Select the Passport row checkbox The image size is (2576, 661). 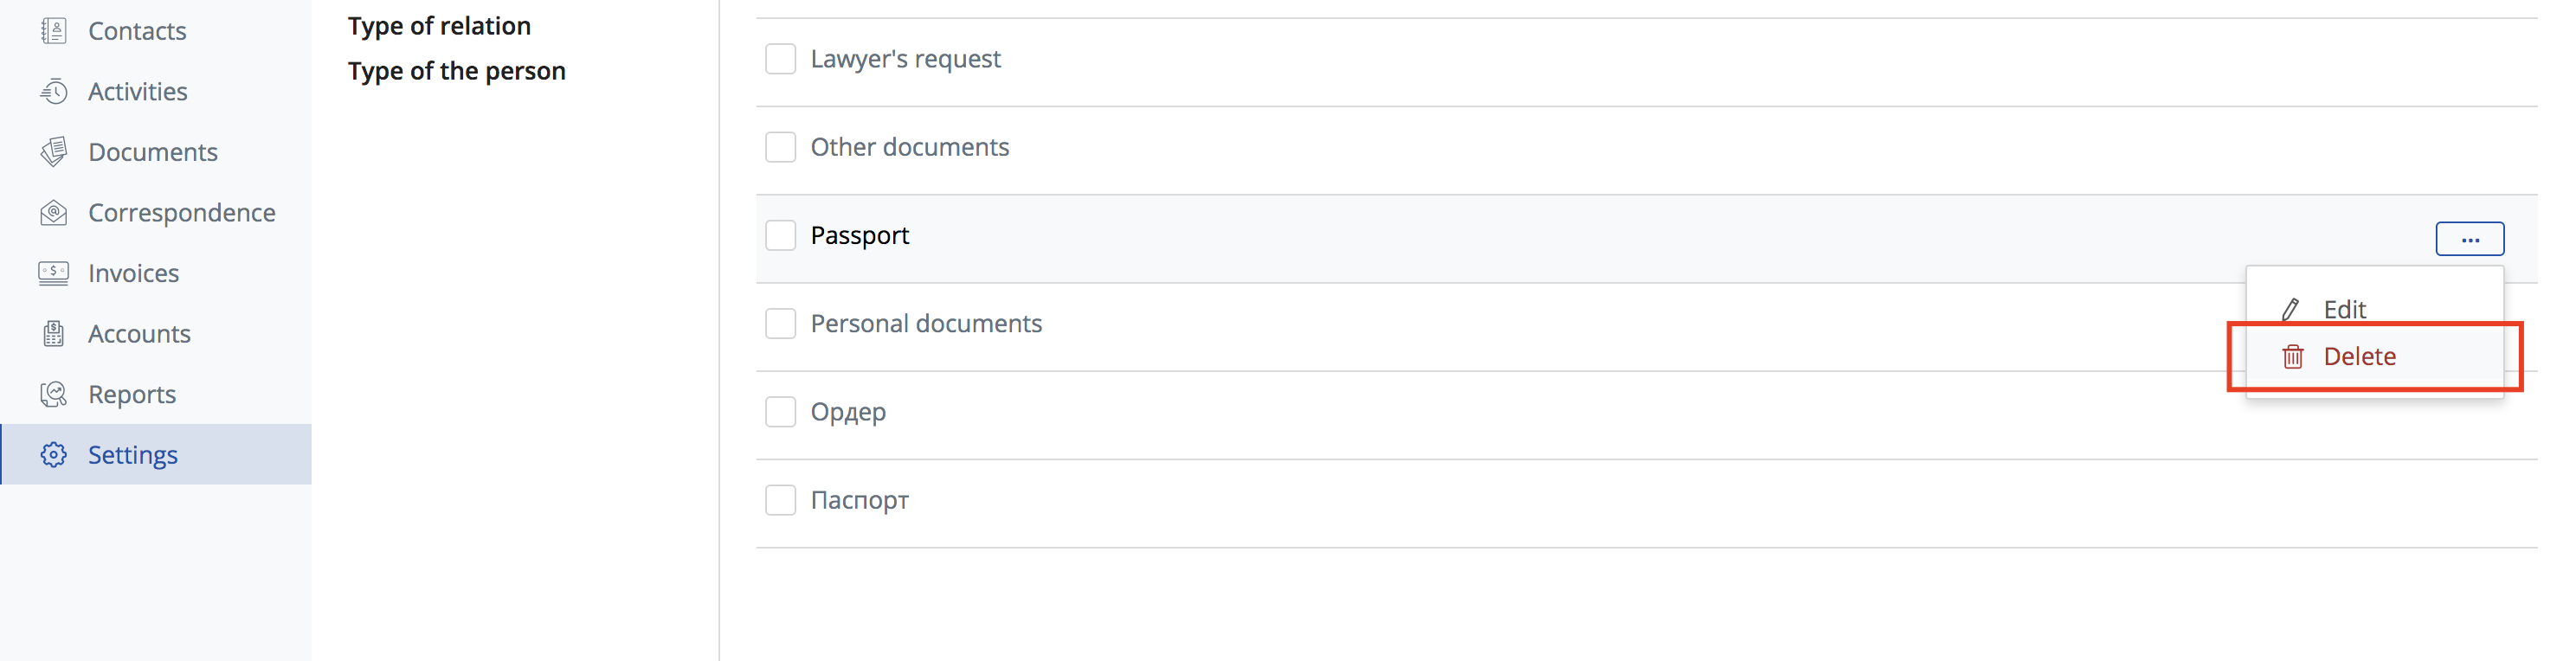(780, 235)
